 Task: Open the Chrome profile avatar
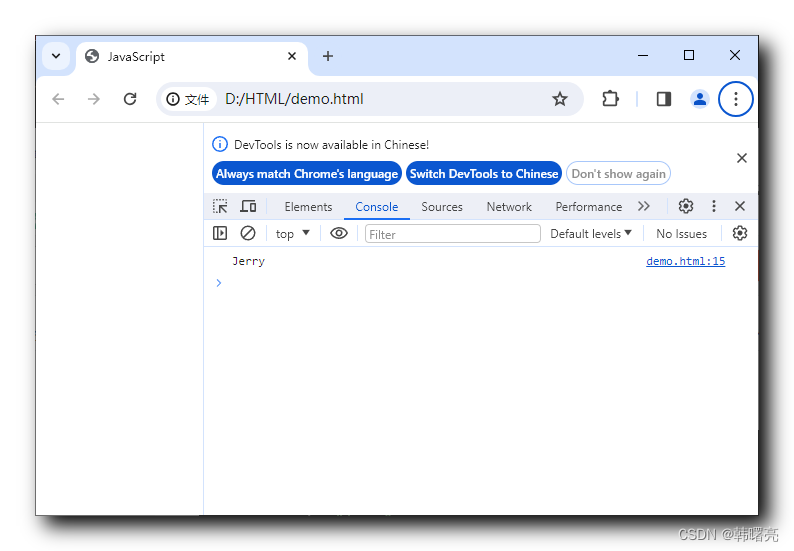[700, 99]
